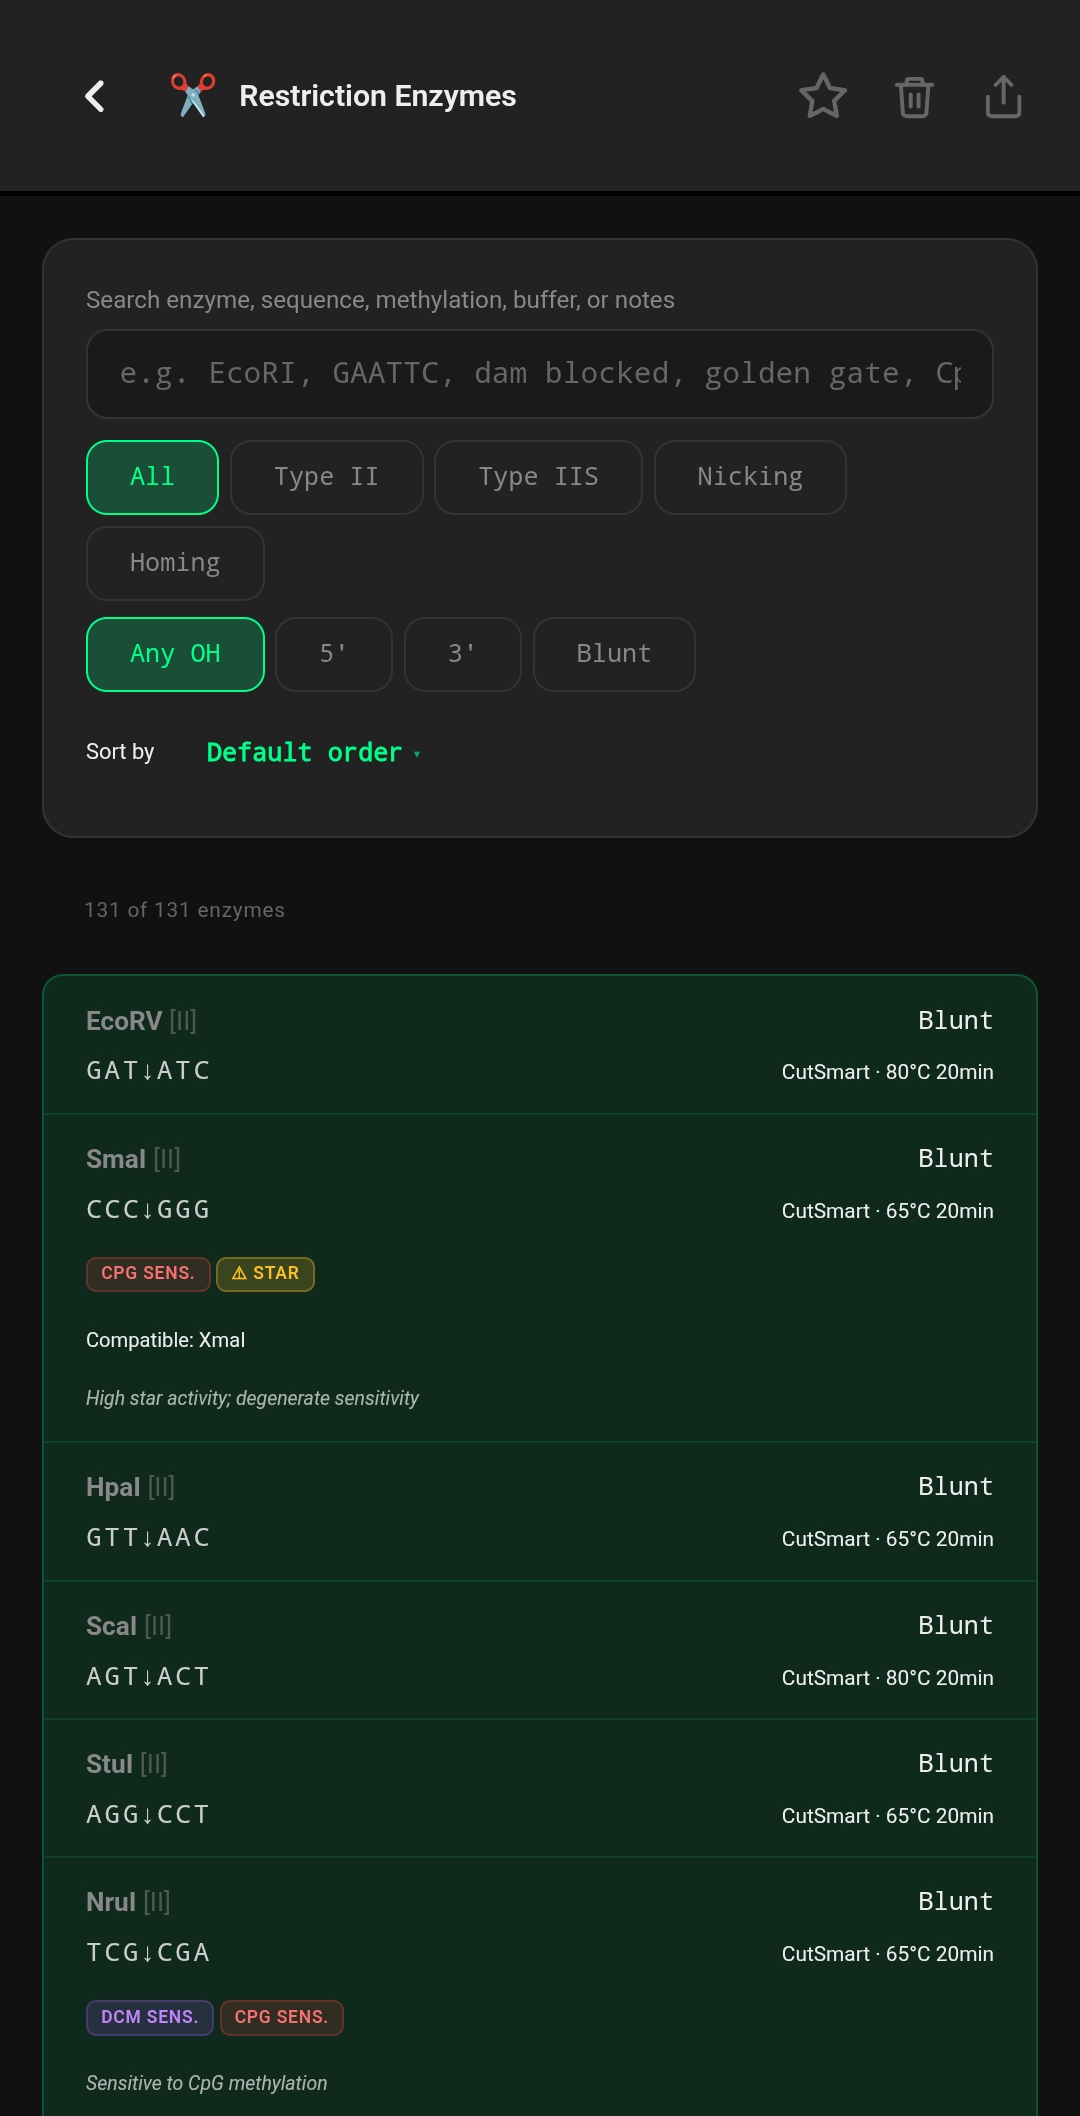Open the Default order sort dropdown
The height and width of the screenshot is (2116, 1080).
point(313,752)
